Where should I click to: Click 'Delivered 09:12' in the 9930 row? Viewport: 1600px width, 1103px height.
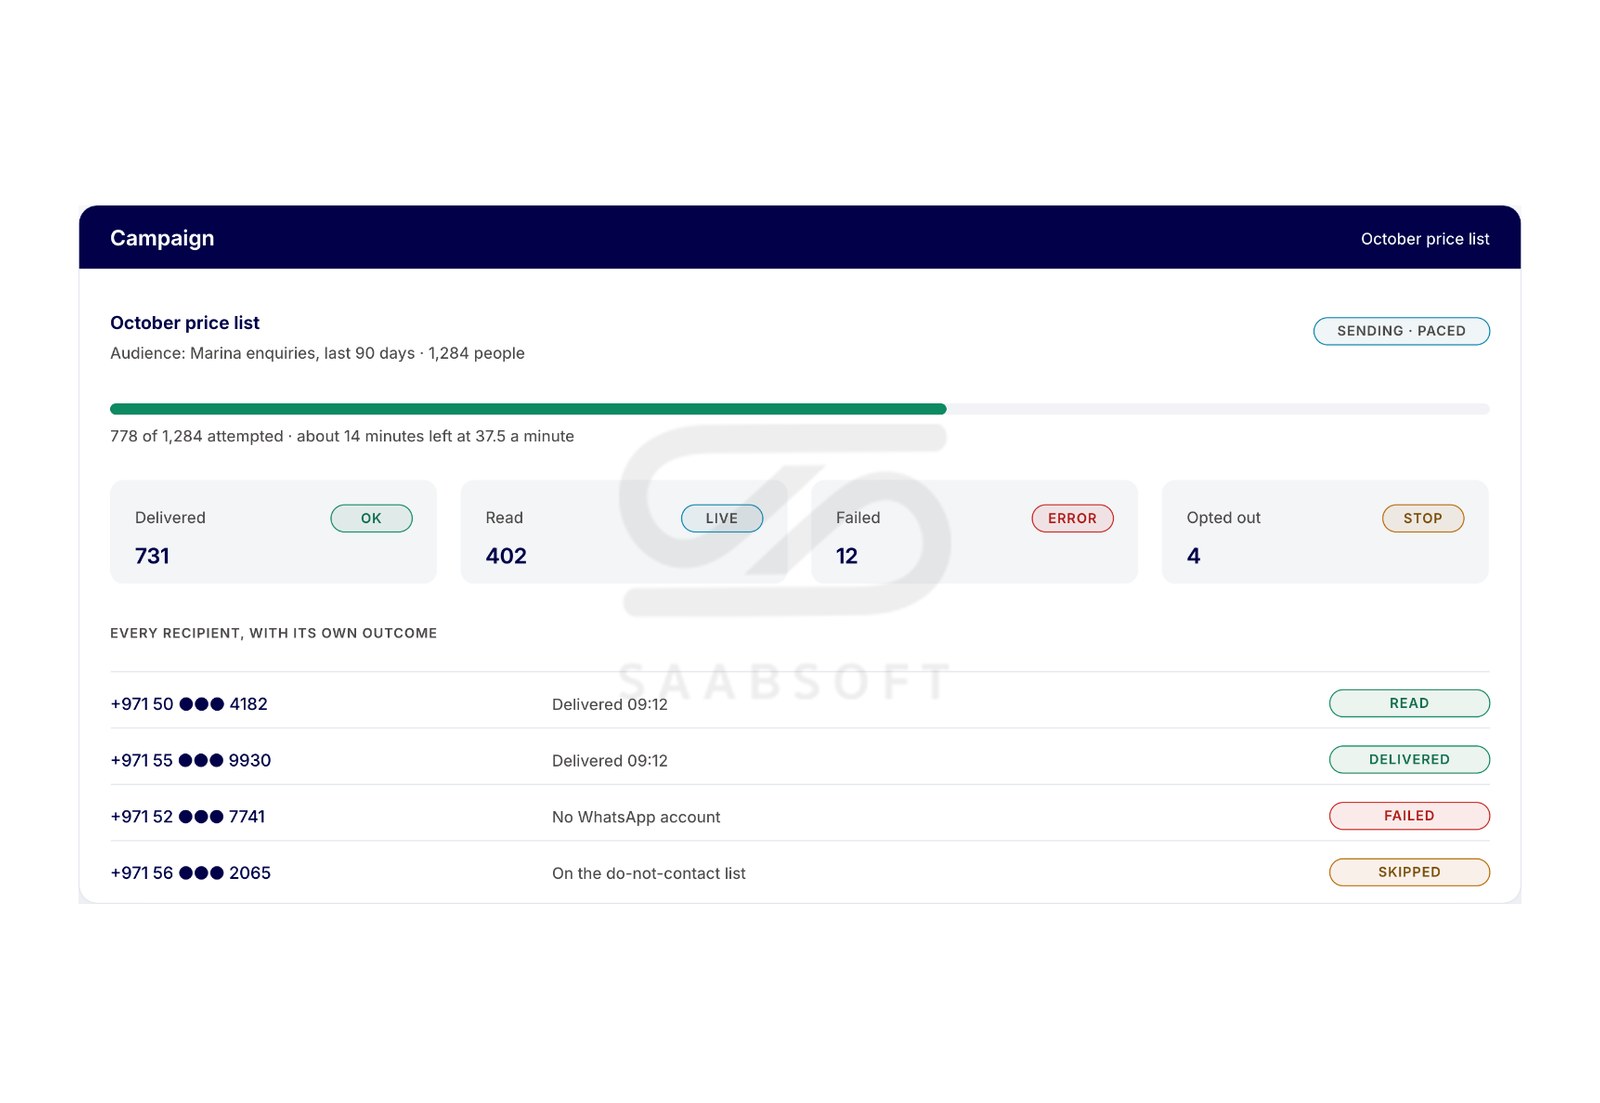(610, 760)
